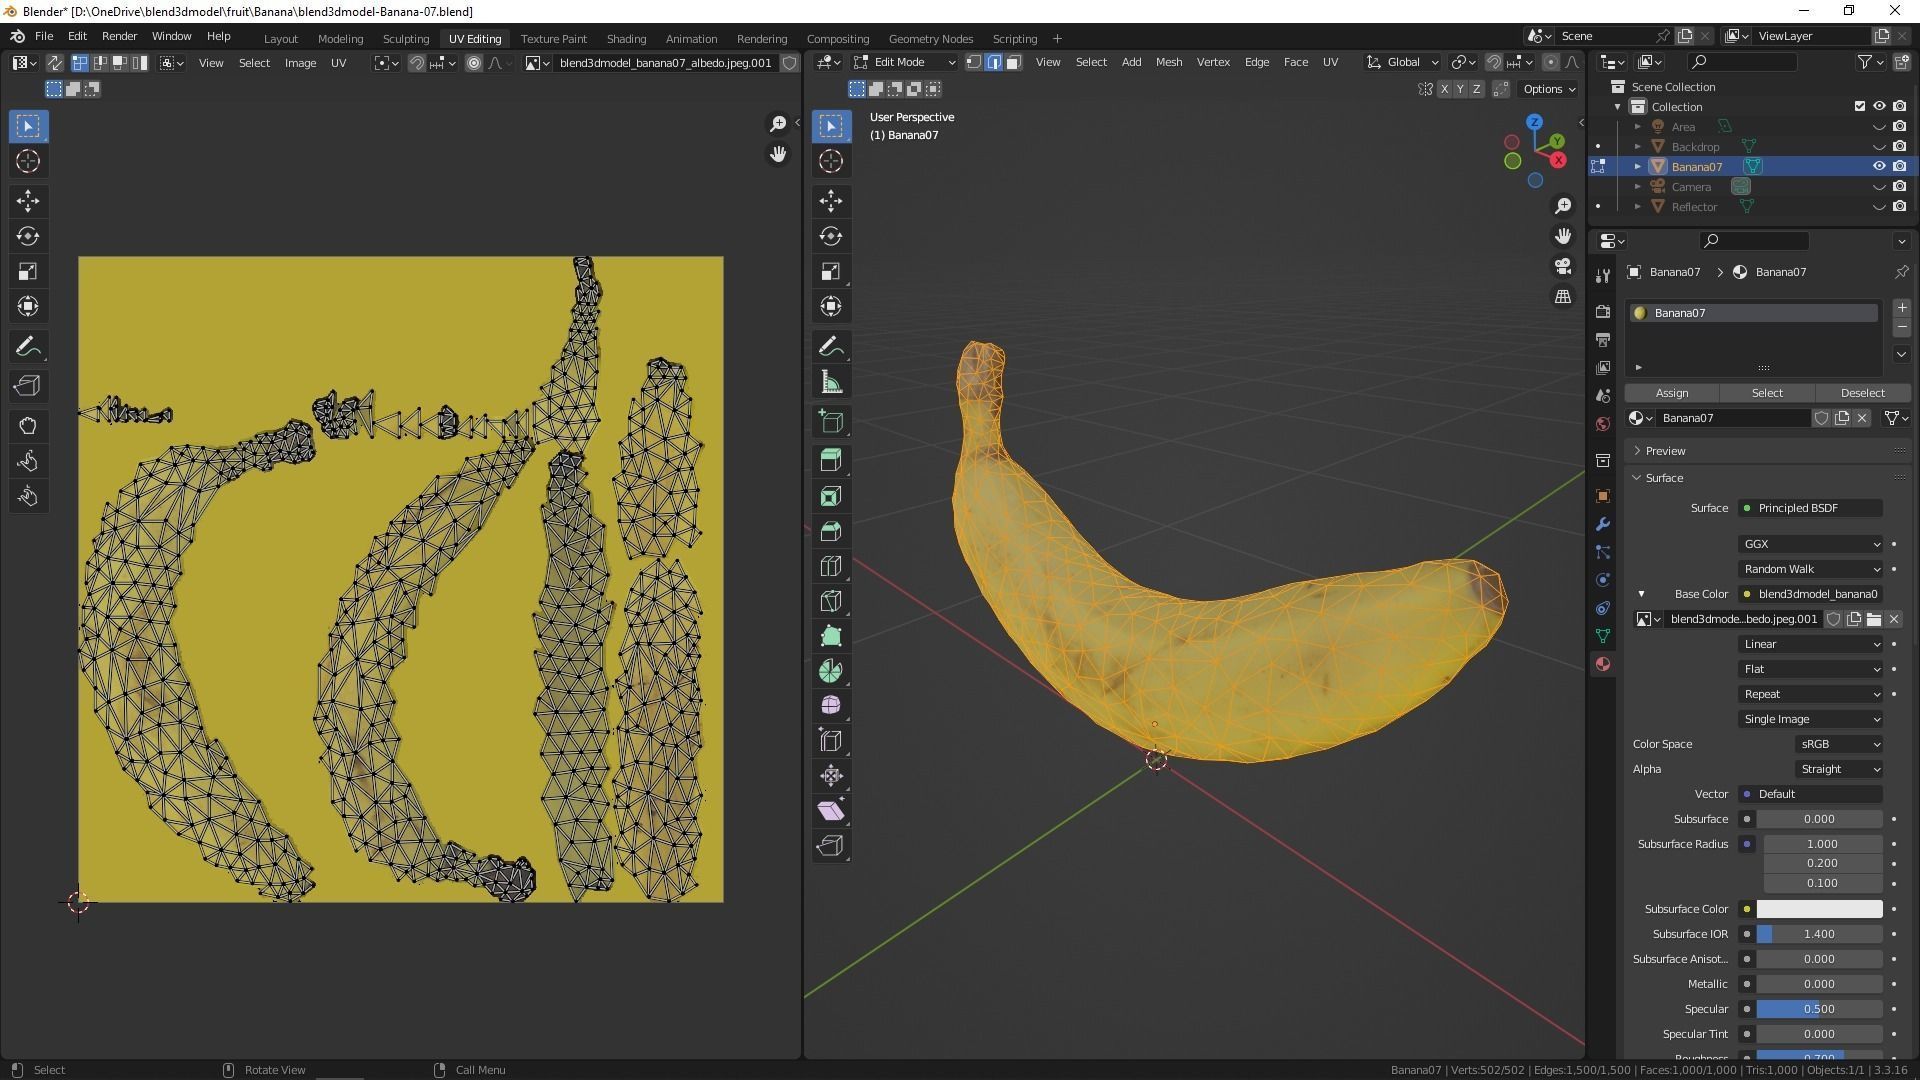This screenshot has height=1080, width=1920.
Task: Select the Bevel tool
Action: point(831,531)
